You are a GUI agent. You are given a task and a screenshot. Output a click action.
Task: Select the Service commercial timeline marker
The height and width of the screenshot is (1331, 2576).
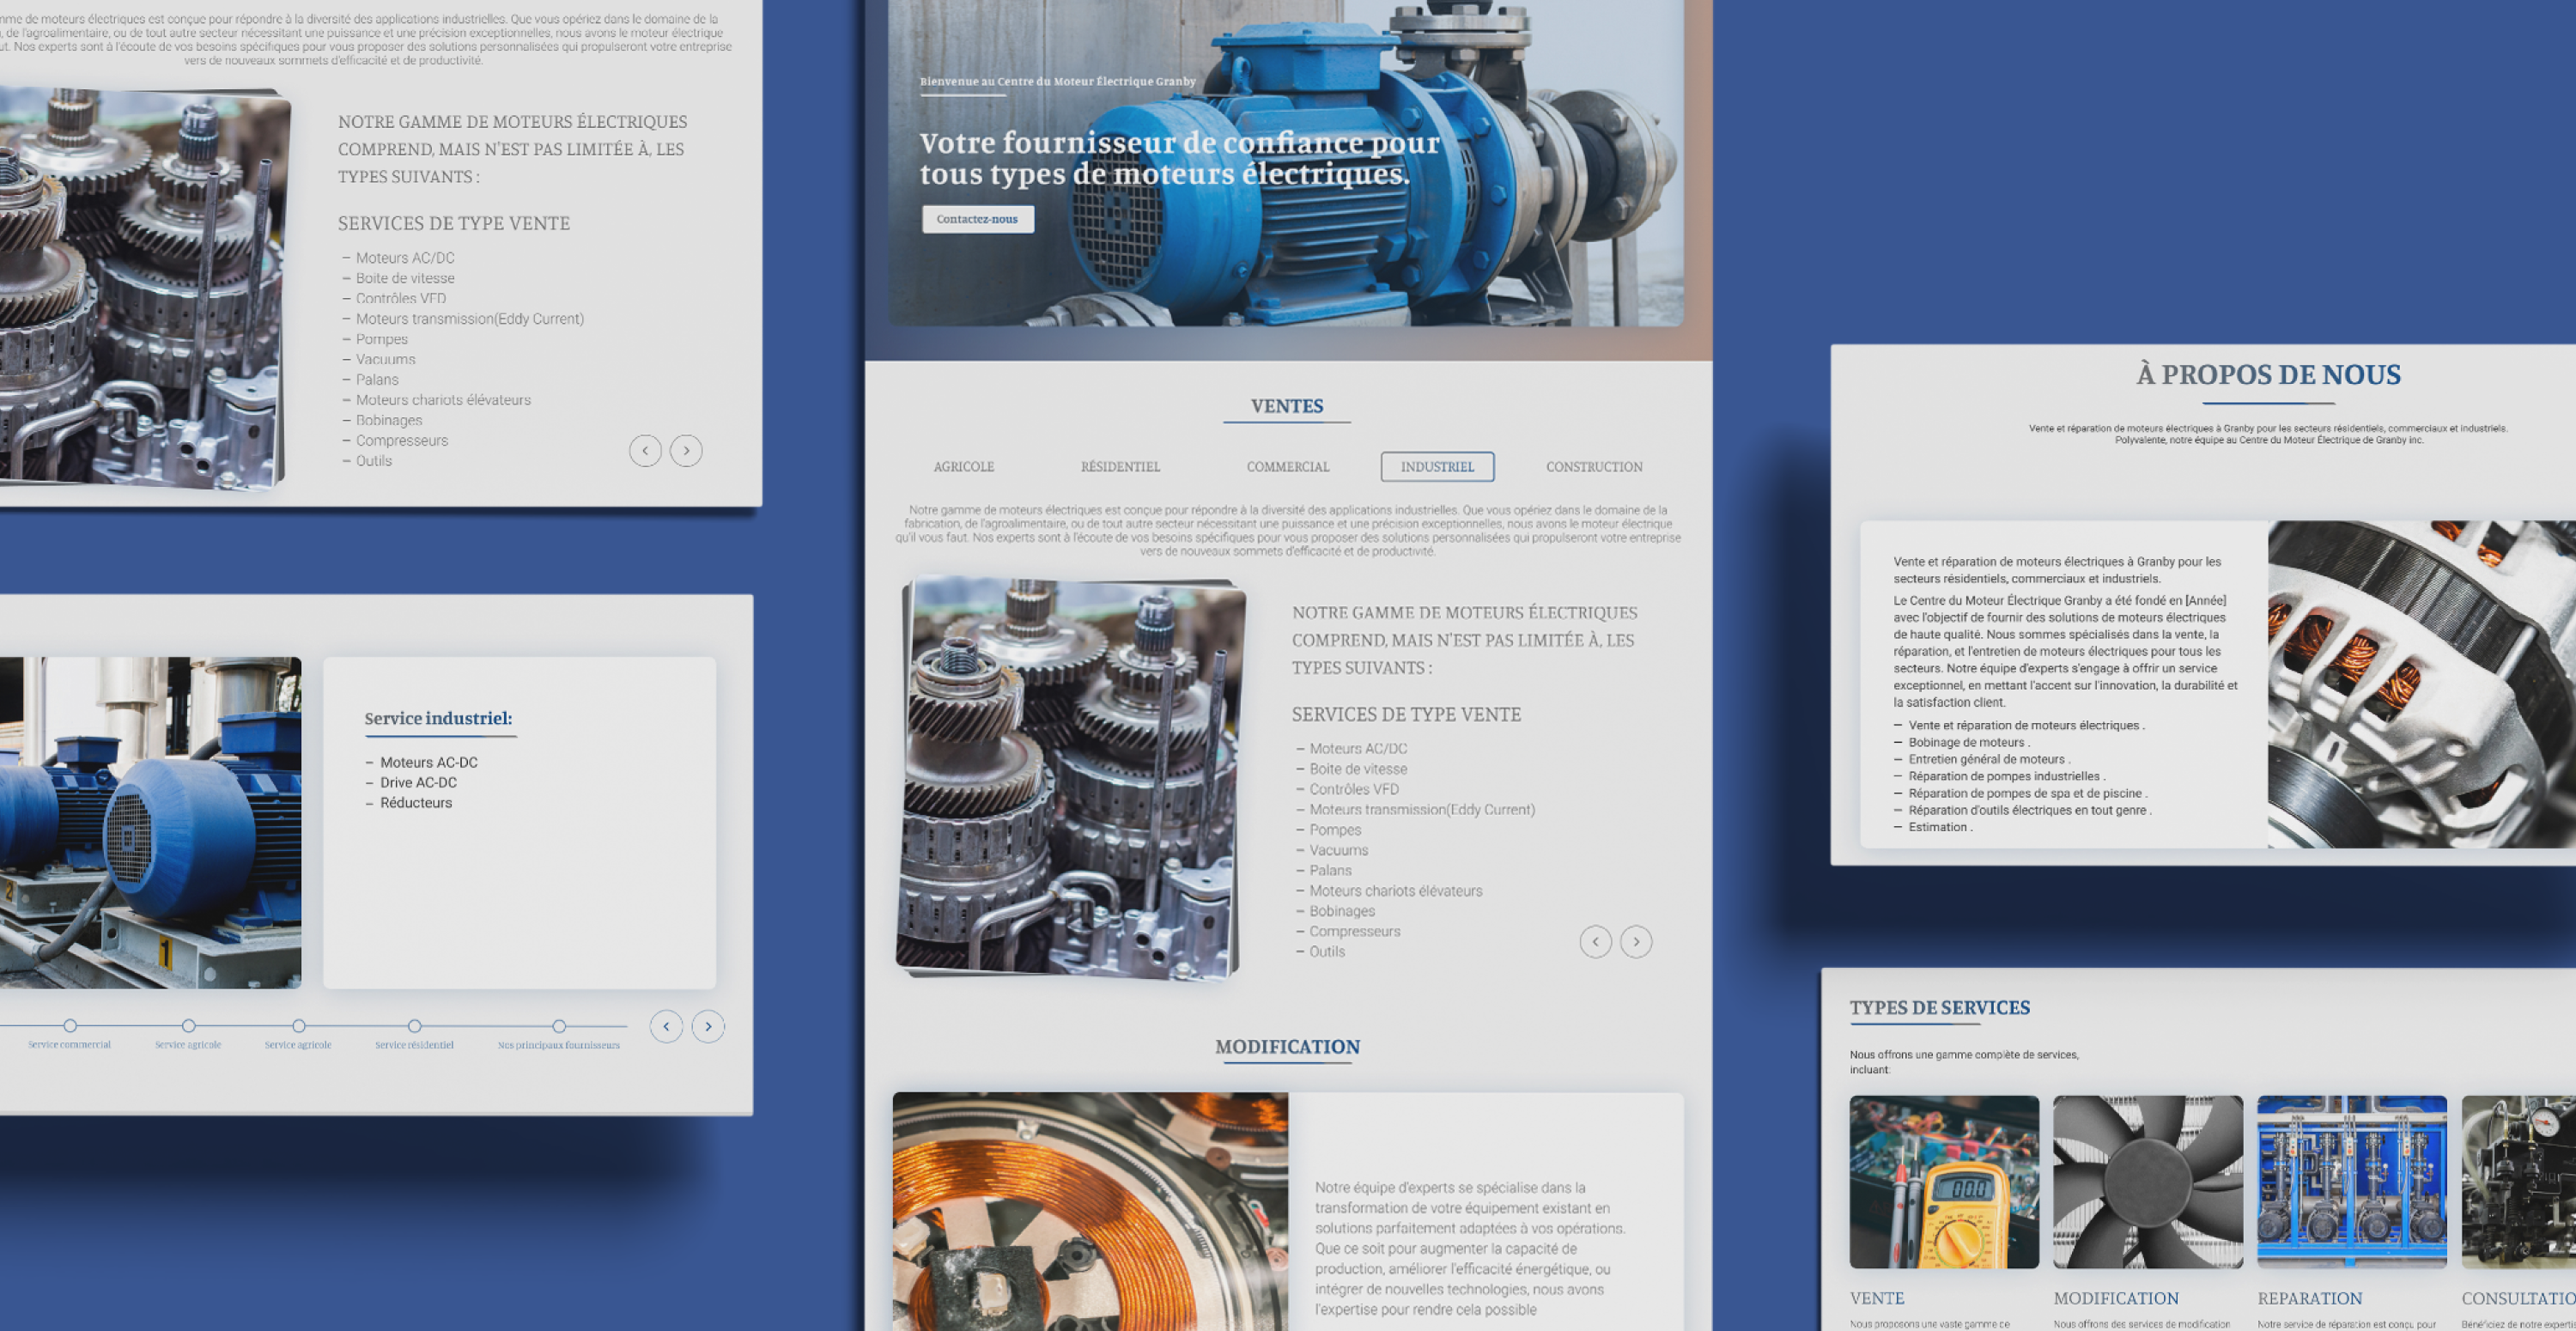(70, 1026)
